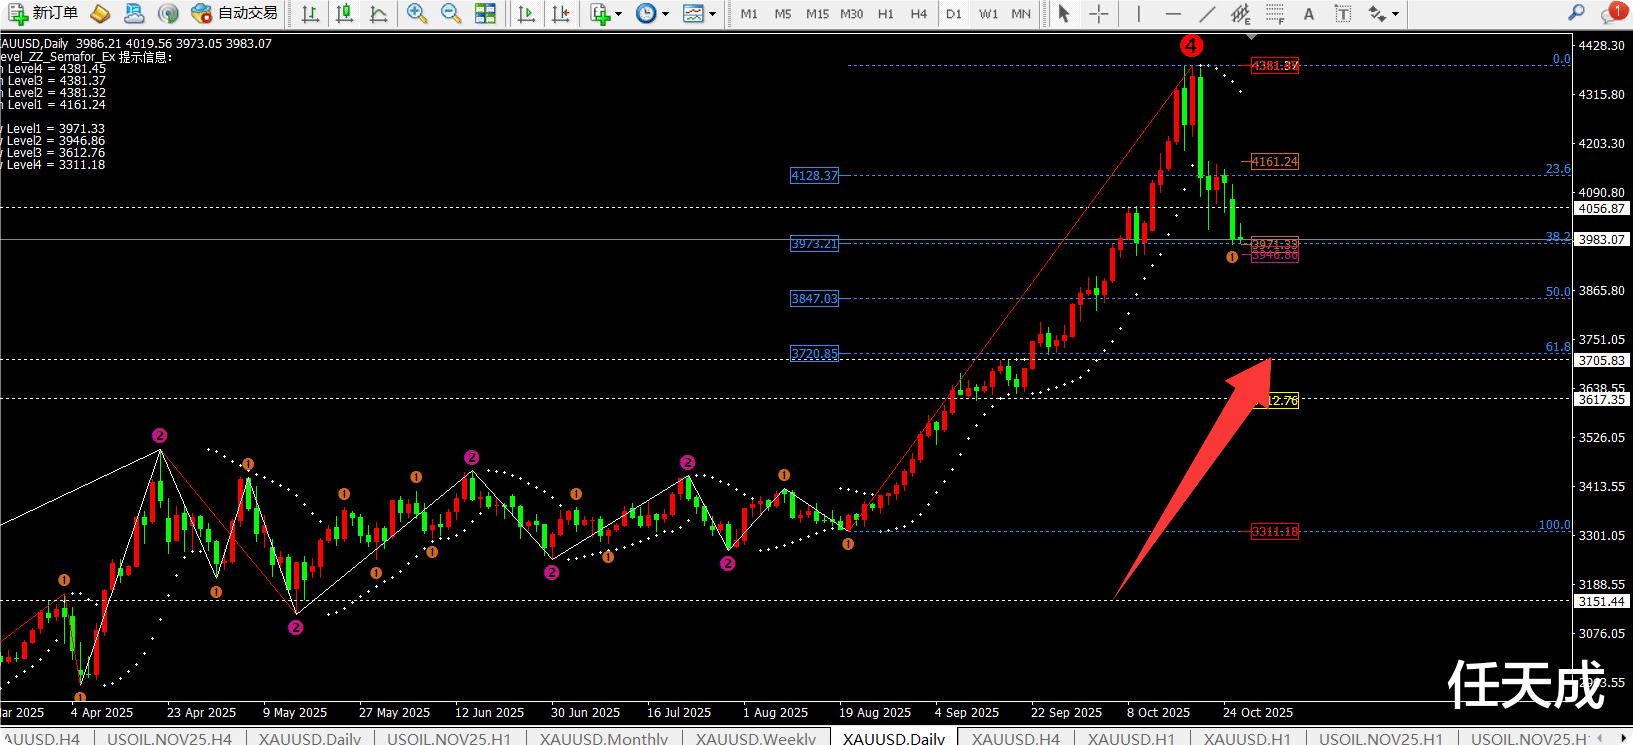The width and height of the screenshot is (1633, 745).
Task: Open the search magnifier in the toolbar
Action: pos(1577,13)
